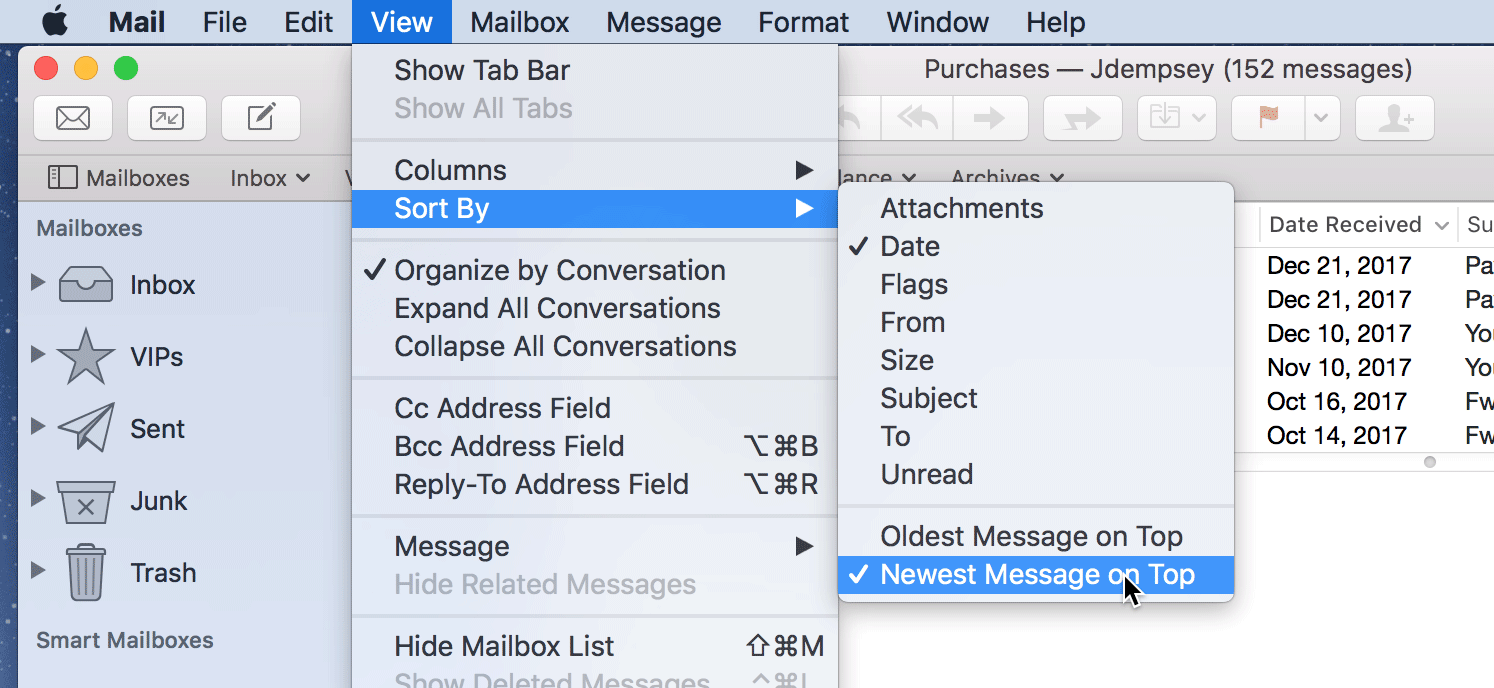This screenshot has height=688, width=1494.
Task: Choose Hide Mailbox List
Action: coord(595,646)
